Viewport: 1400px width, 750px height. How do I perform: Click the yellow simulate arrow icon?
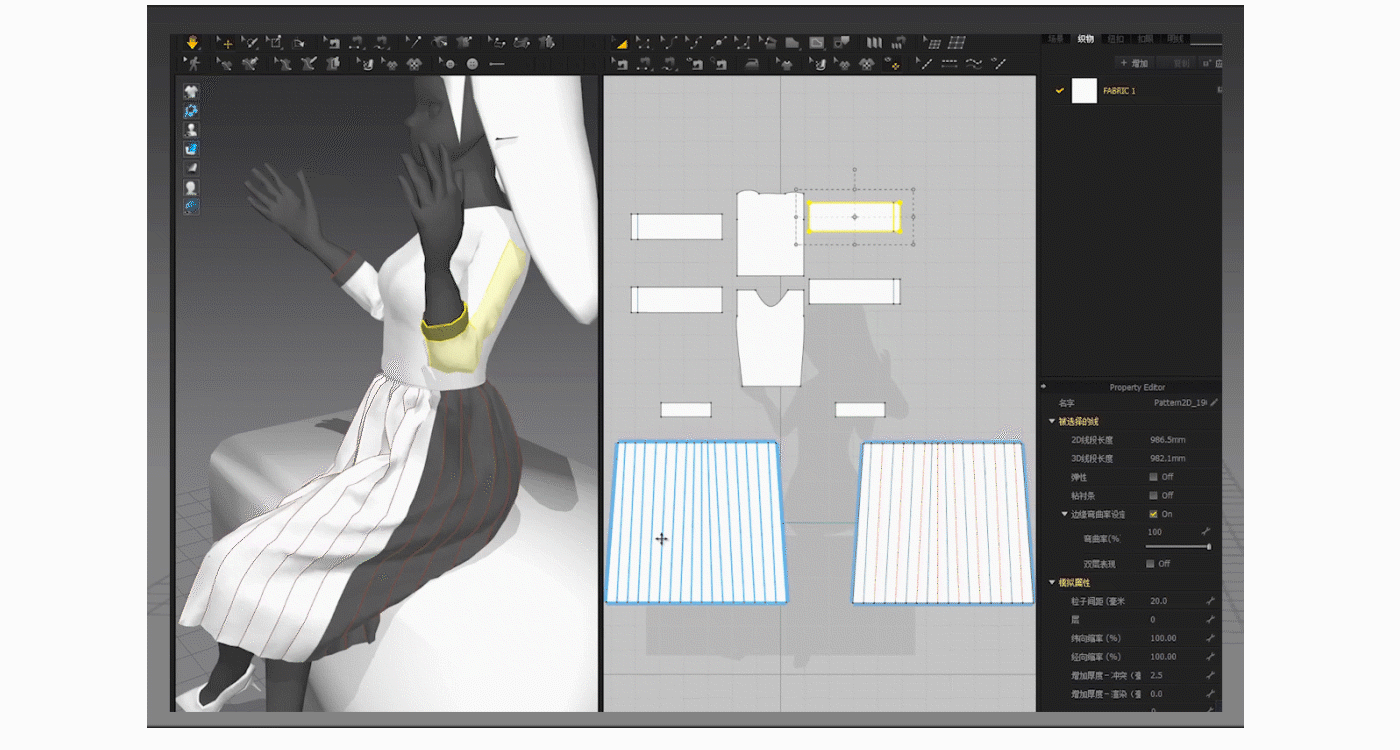(x=193, y=43)
